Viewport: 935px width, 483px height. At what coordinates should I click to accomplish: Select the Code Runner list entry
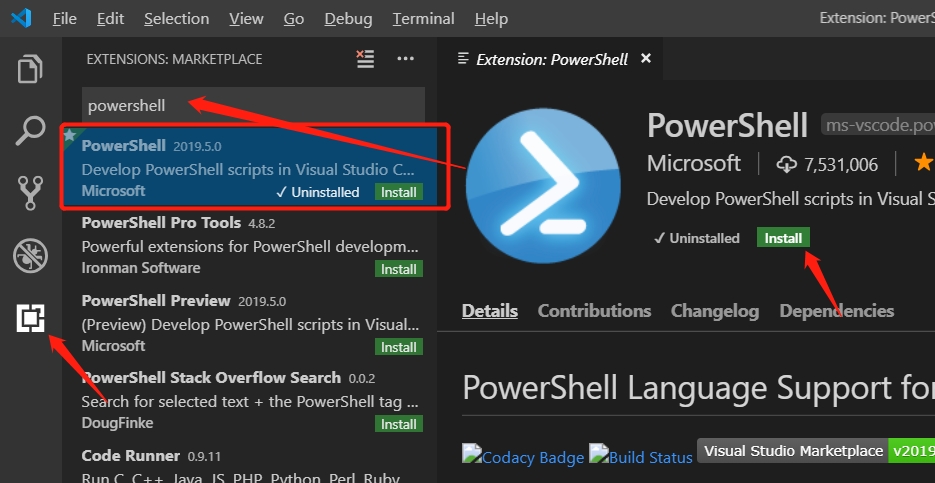pyautogui.click(x=249, y=463)
